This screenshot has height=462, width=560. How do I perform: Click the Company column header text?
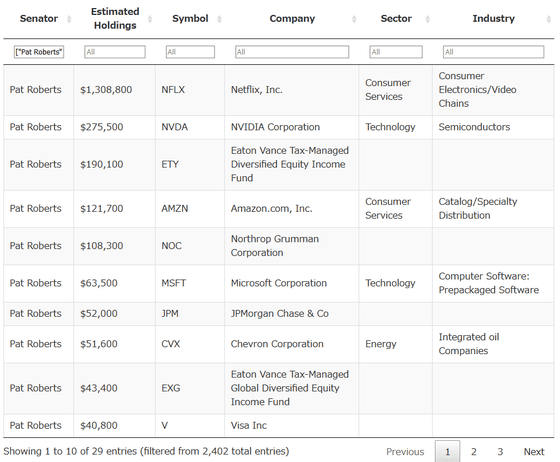point(292,19)
